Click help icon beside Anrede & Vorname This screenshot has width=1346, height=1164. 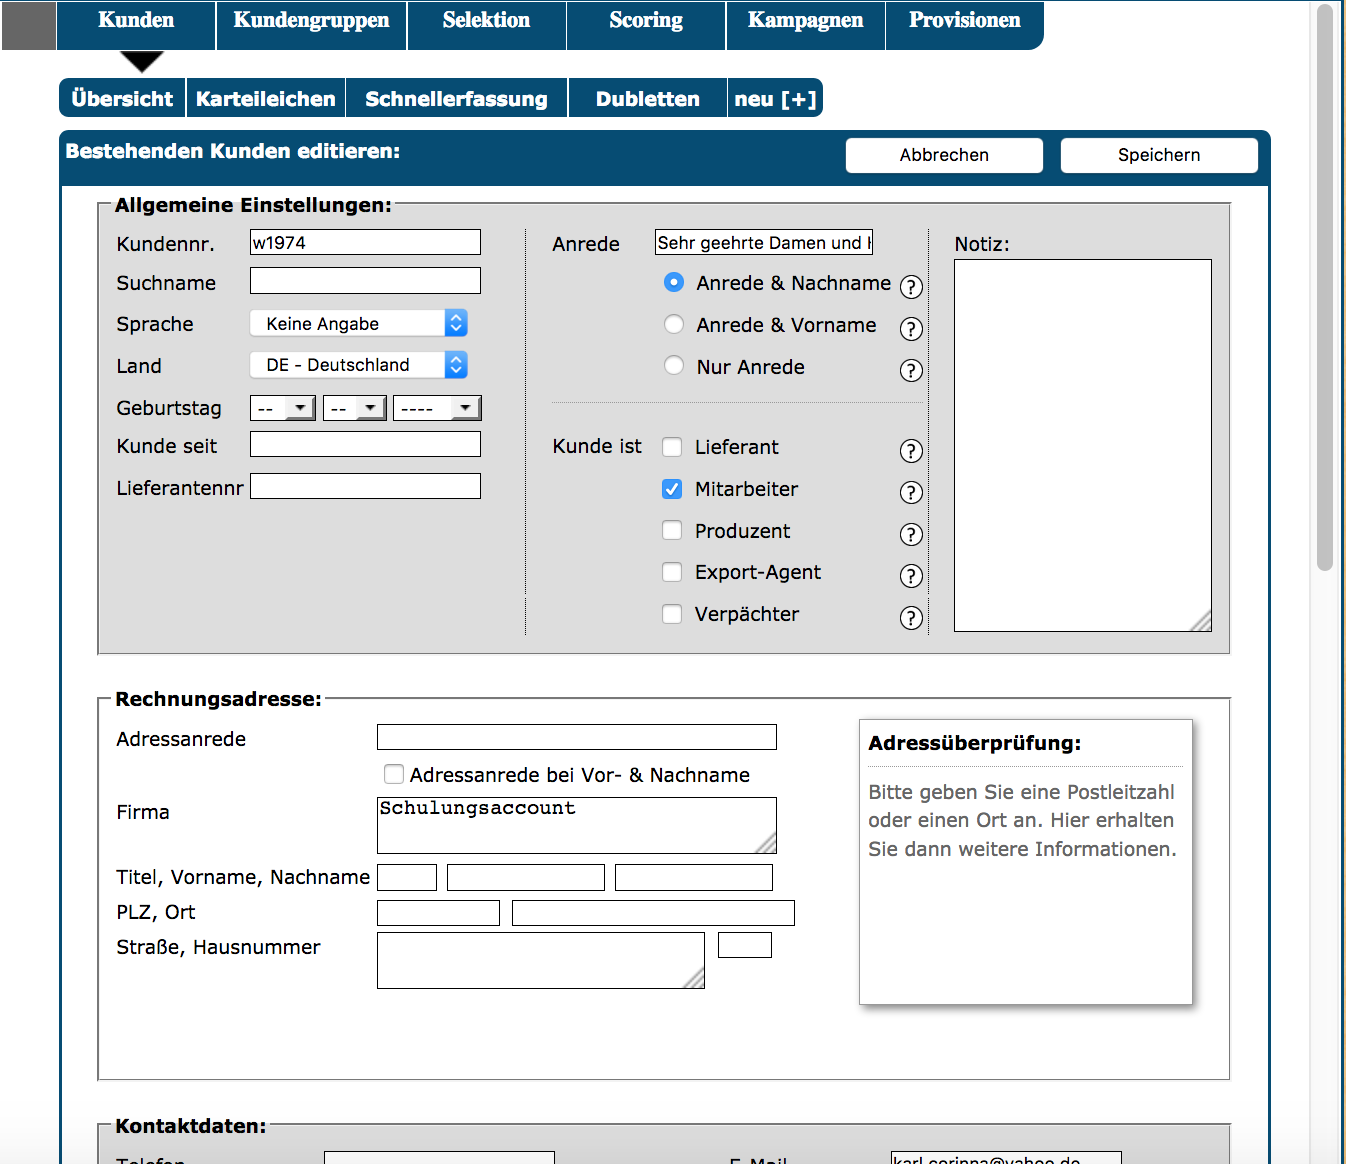(x=910, y=329)
